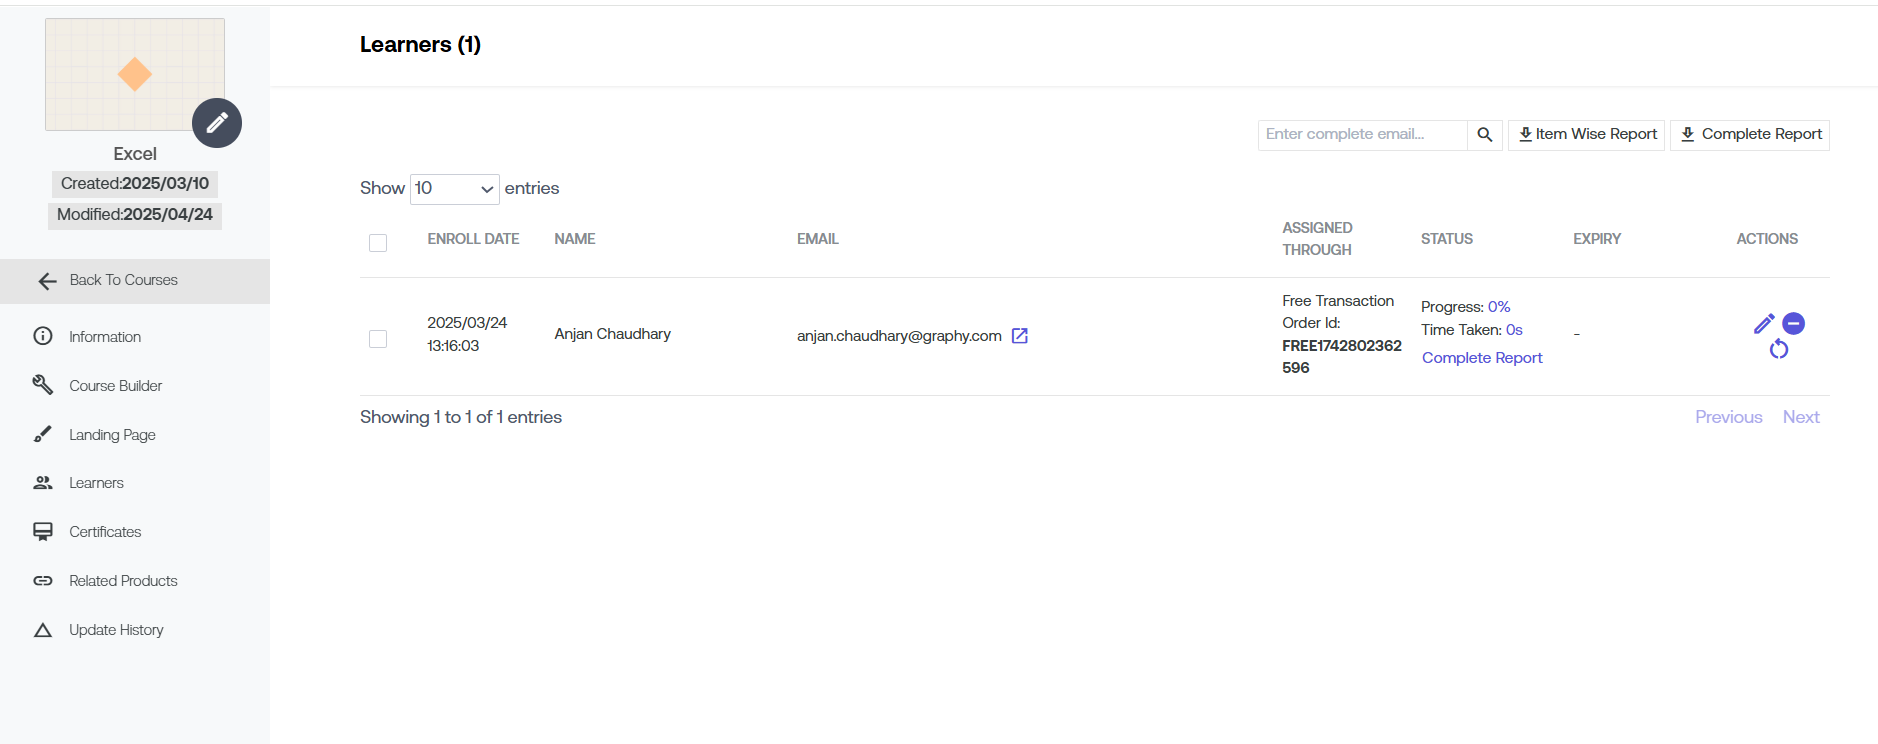
Task: Click the pencil edit icon on course thumbnail
Action: pyautogui.click(x=217, y=123)
